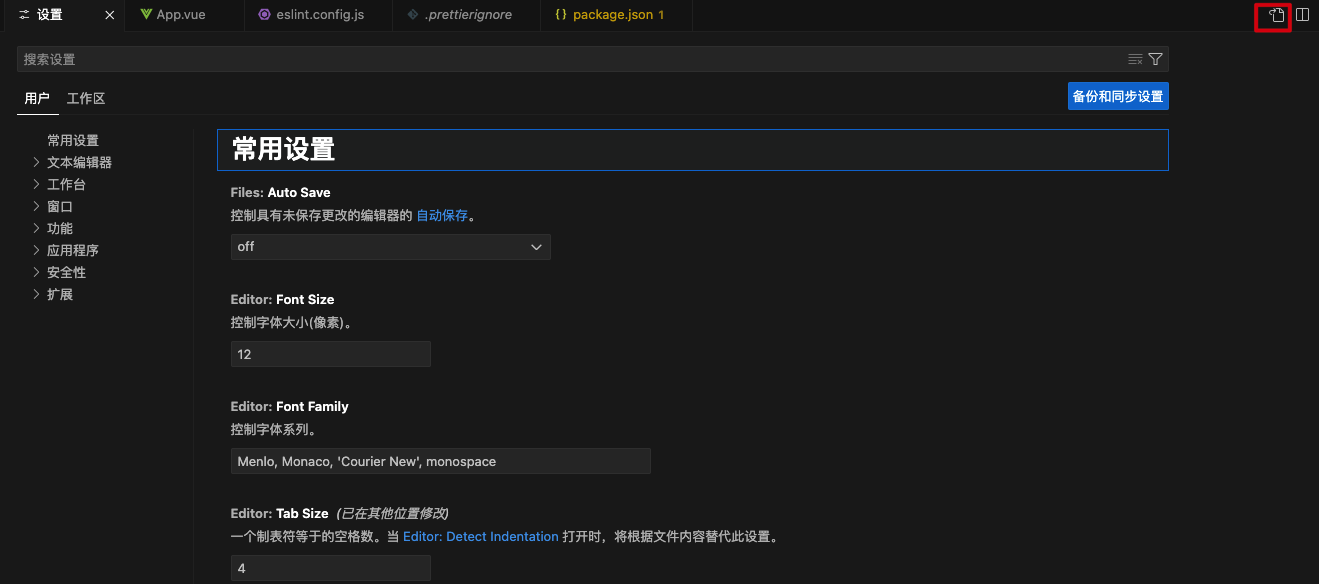1319x584 pixels.
Task: Click the Editor: Tab Size setting title
Action: click(x=279, y=513)
